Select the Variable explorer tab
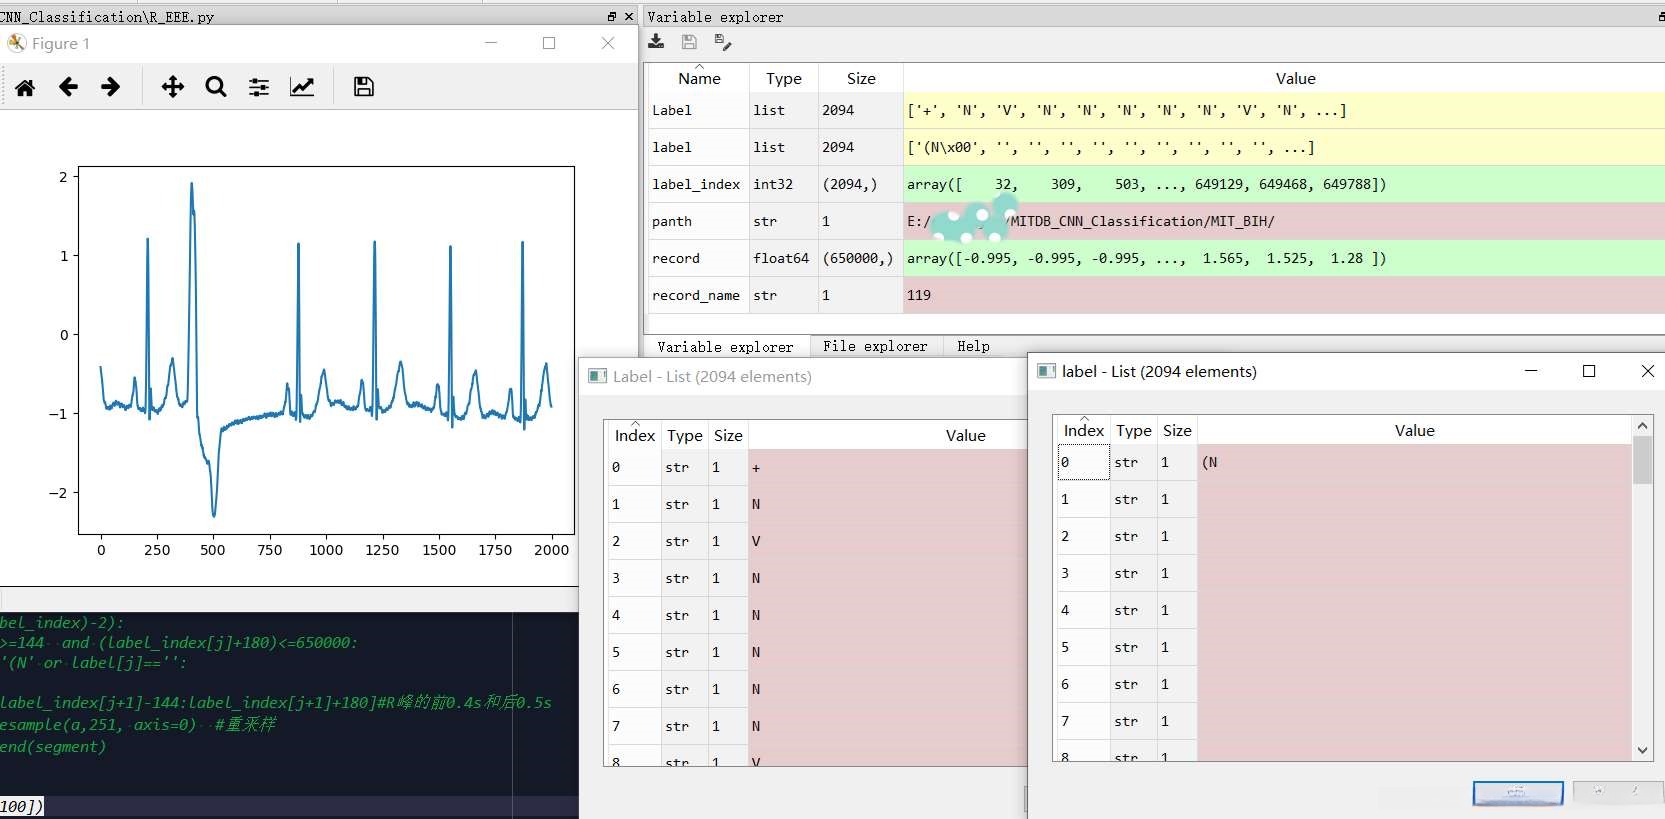 pos(725,347)
